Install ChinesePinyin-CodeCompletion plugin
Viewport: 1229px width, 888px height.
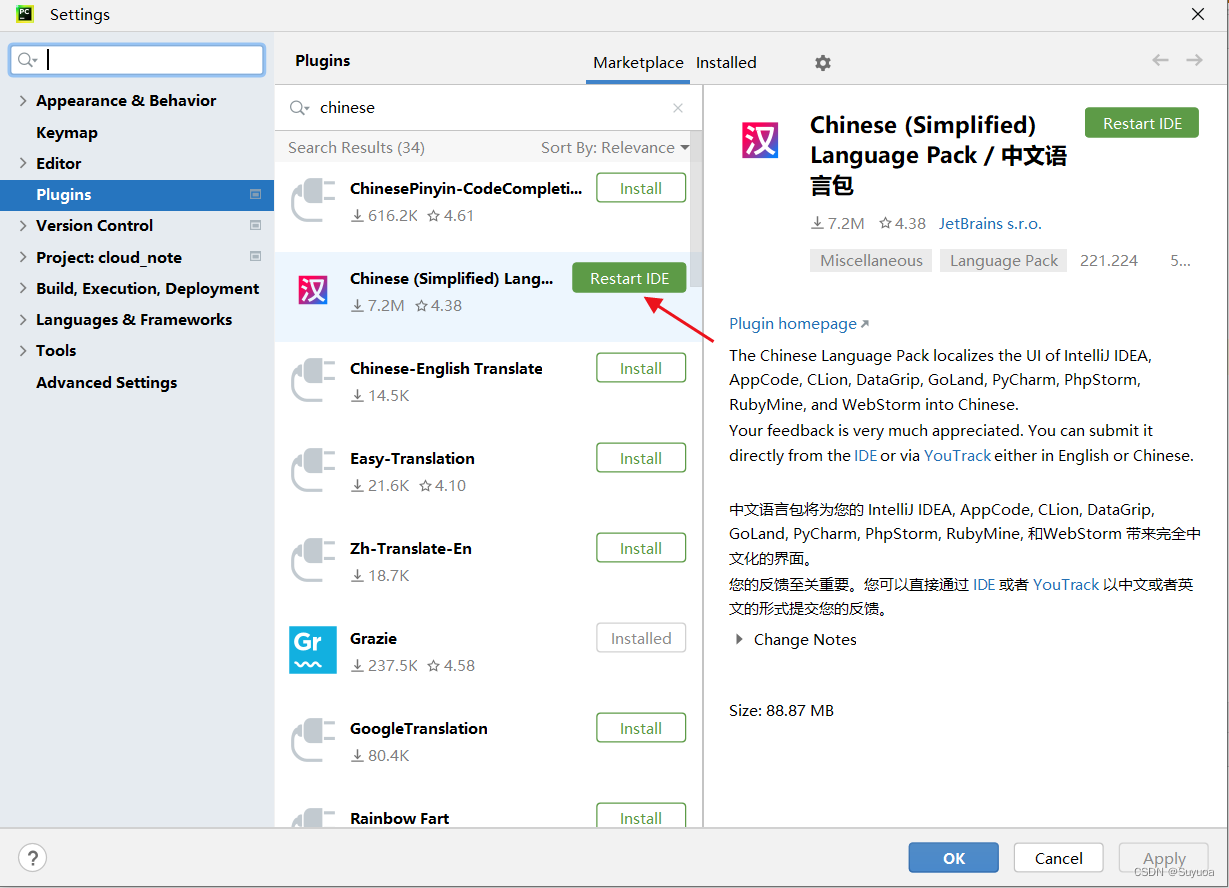tap(641, 188)
